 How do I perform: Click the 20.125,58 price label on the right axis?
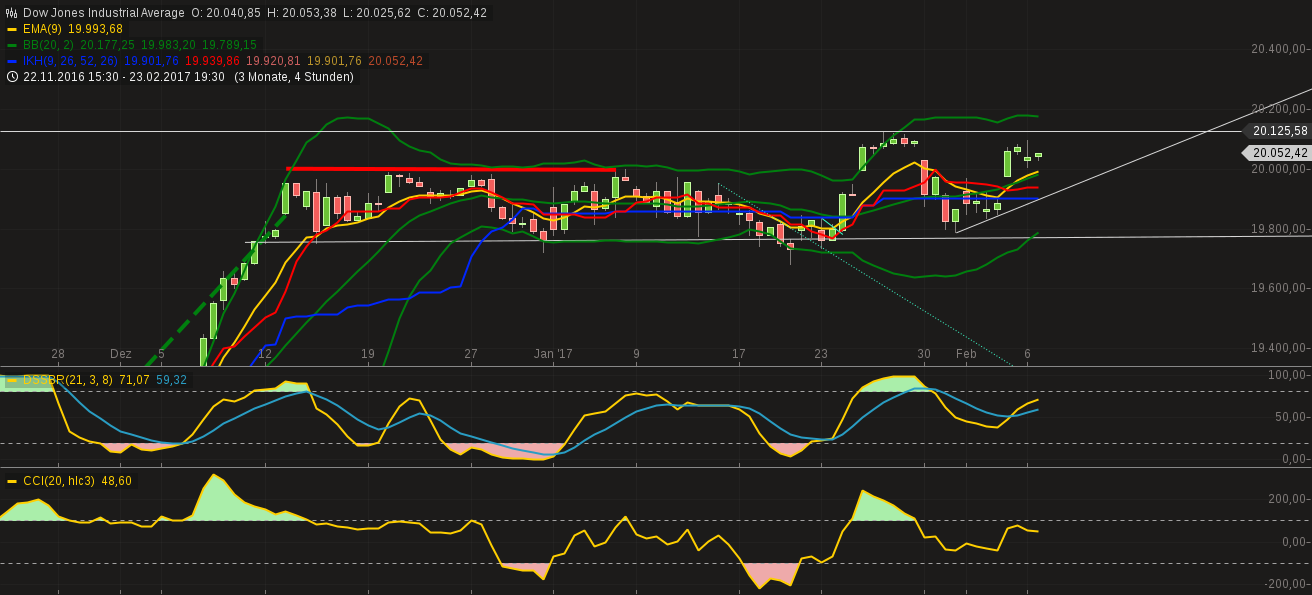click(1279, 131)
